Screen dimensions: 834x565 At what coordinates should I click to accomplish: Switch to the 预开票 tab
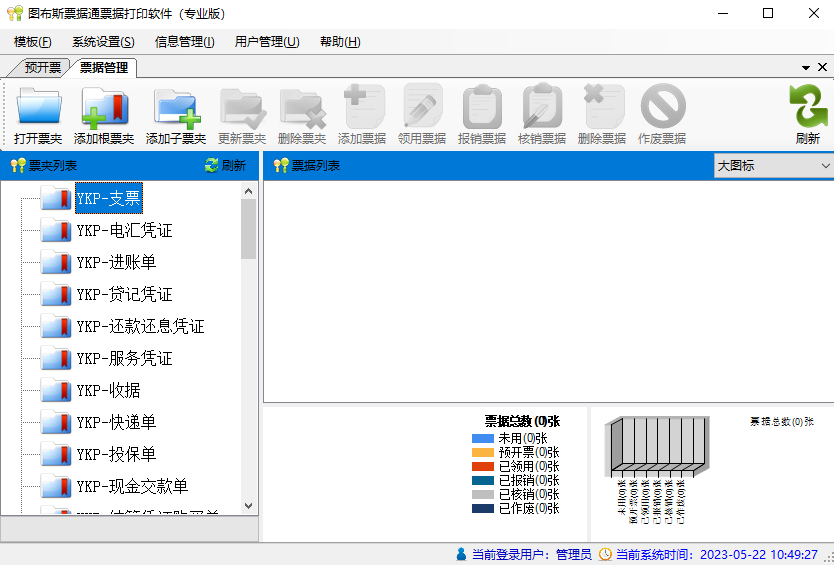tap(43, 68)
